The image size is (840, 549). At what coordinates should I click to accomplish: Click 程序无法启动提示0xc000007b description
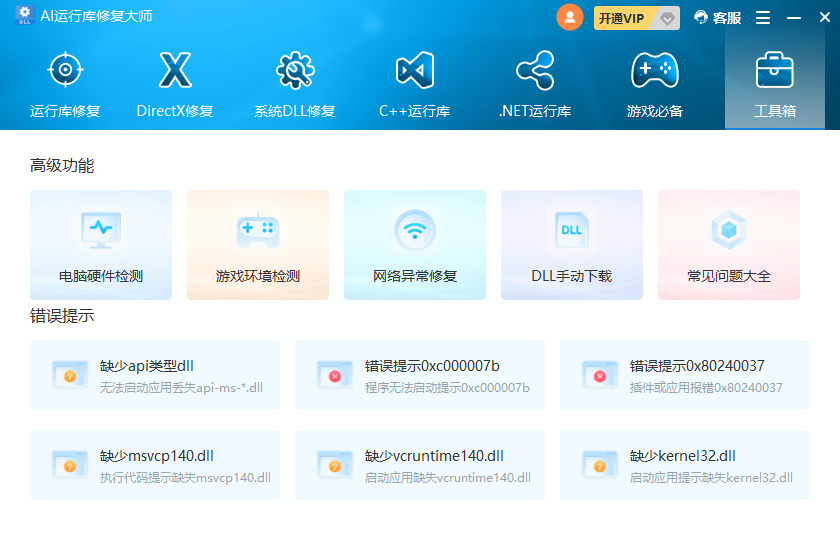[447, 388]
